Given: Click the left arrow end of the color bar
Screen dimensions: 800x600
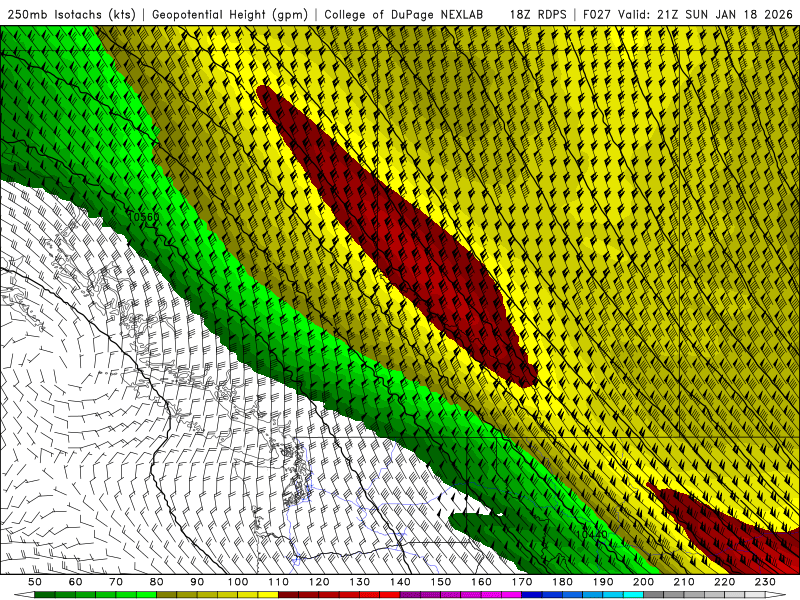Looking at the screenshot, I should (24, 595).
